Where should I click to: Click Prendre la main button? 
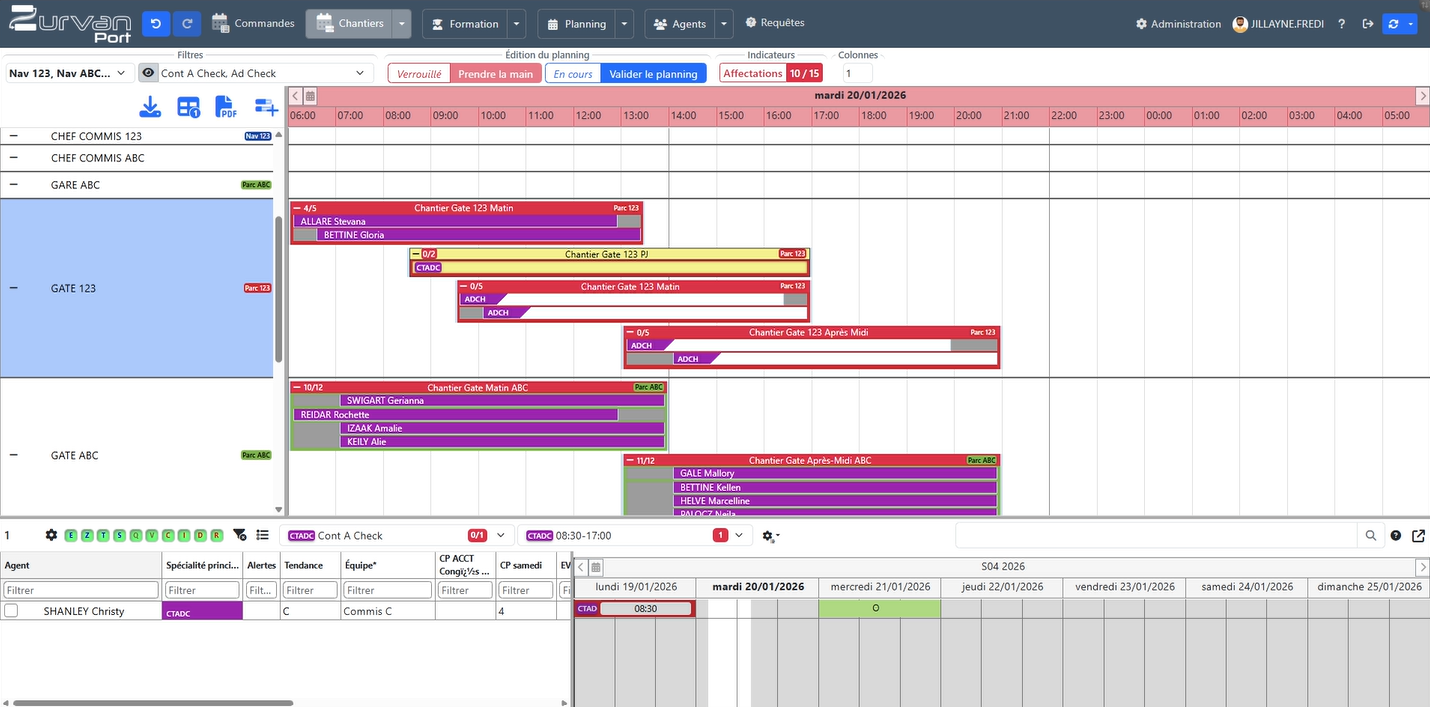pyautogui.click(x=495, y=73)
